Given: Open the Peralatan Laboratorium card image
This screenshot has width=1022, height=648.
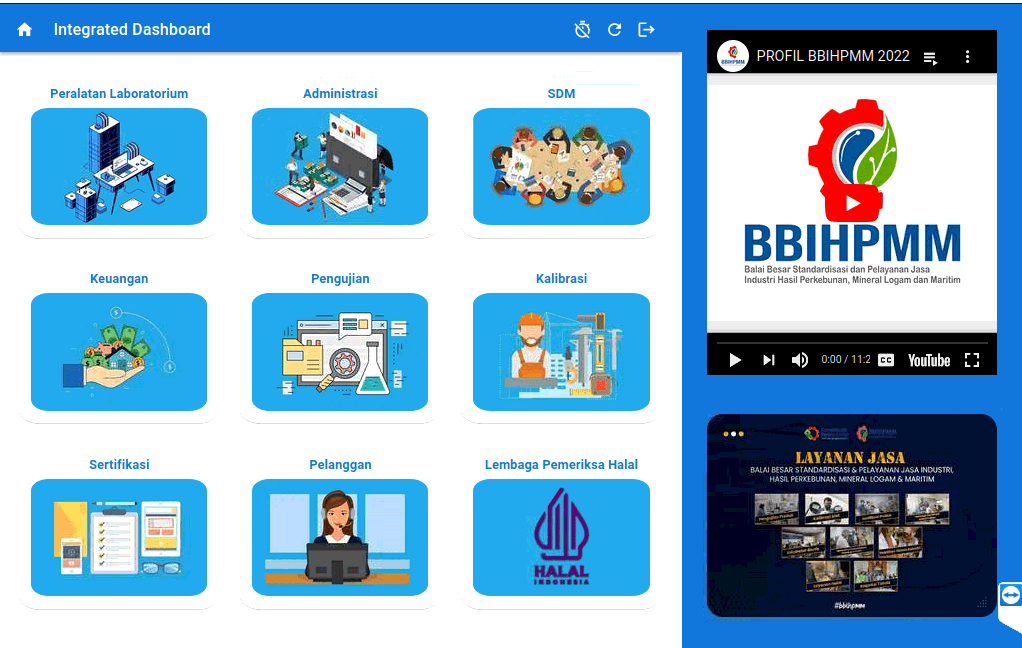Looking at the screenshot, I should tap(119, 166).
